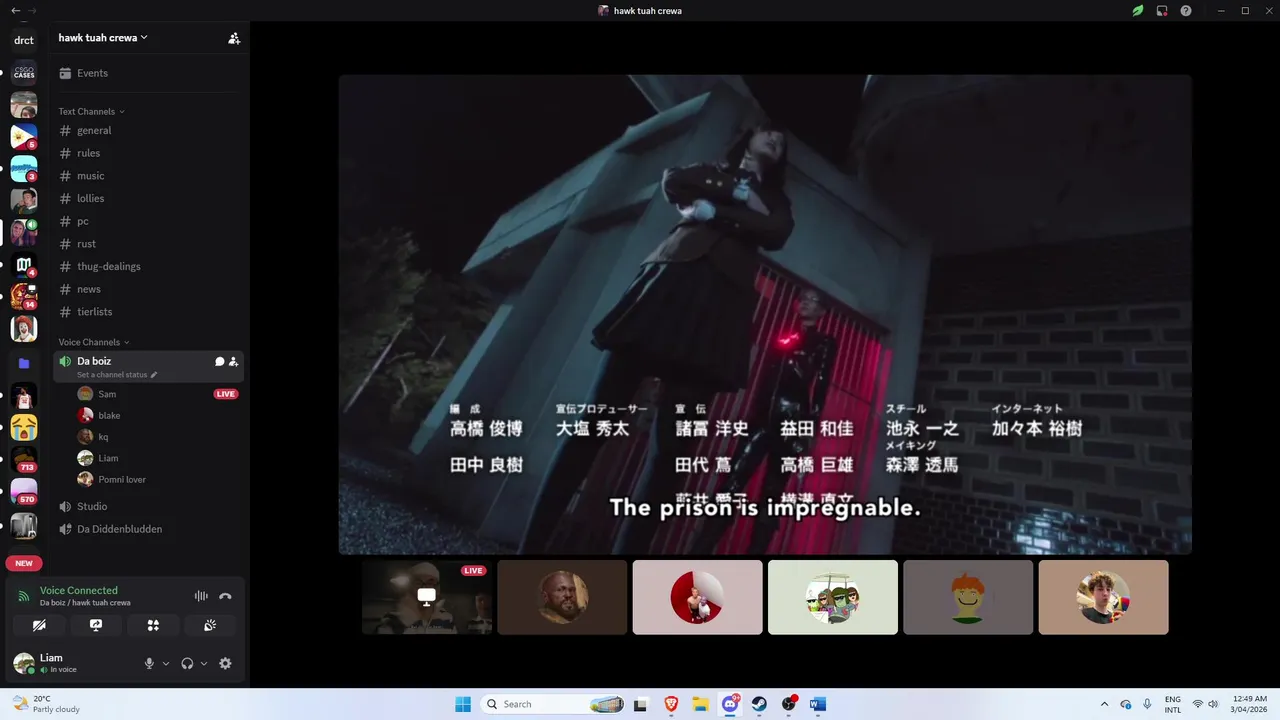This screenshot has height=720, width=1280.
Task: Open the drct server in server list
Action: click(24, 41)
